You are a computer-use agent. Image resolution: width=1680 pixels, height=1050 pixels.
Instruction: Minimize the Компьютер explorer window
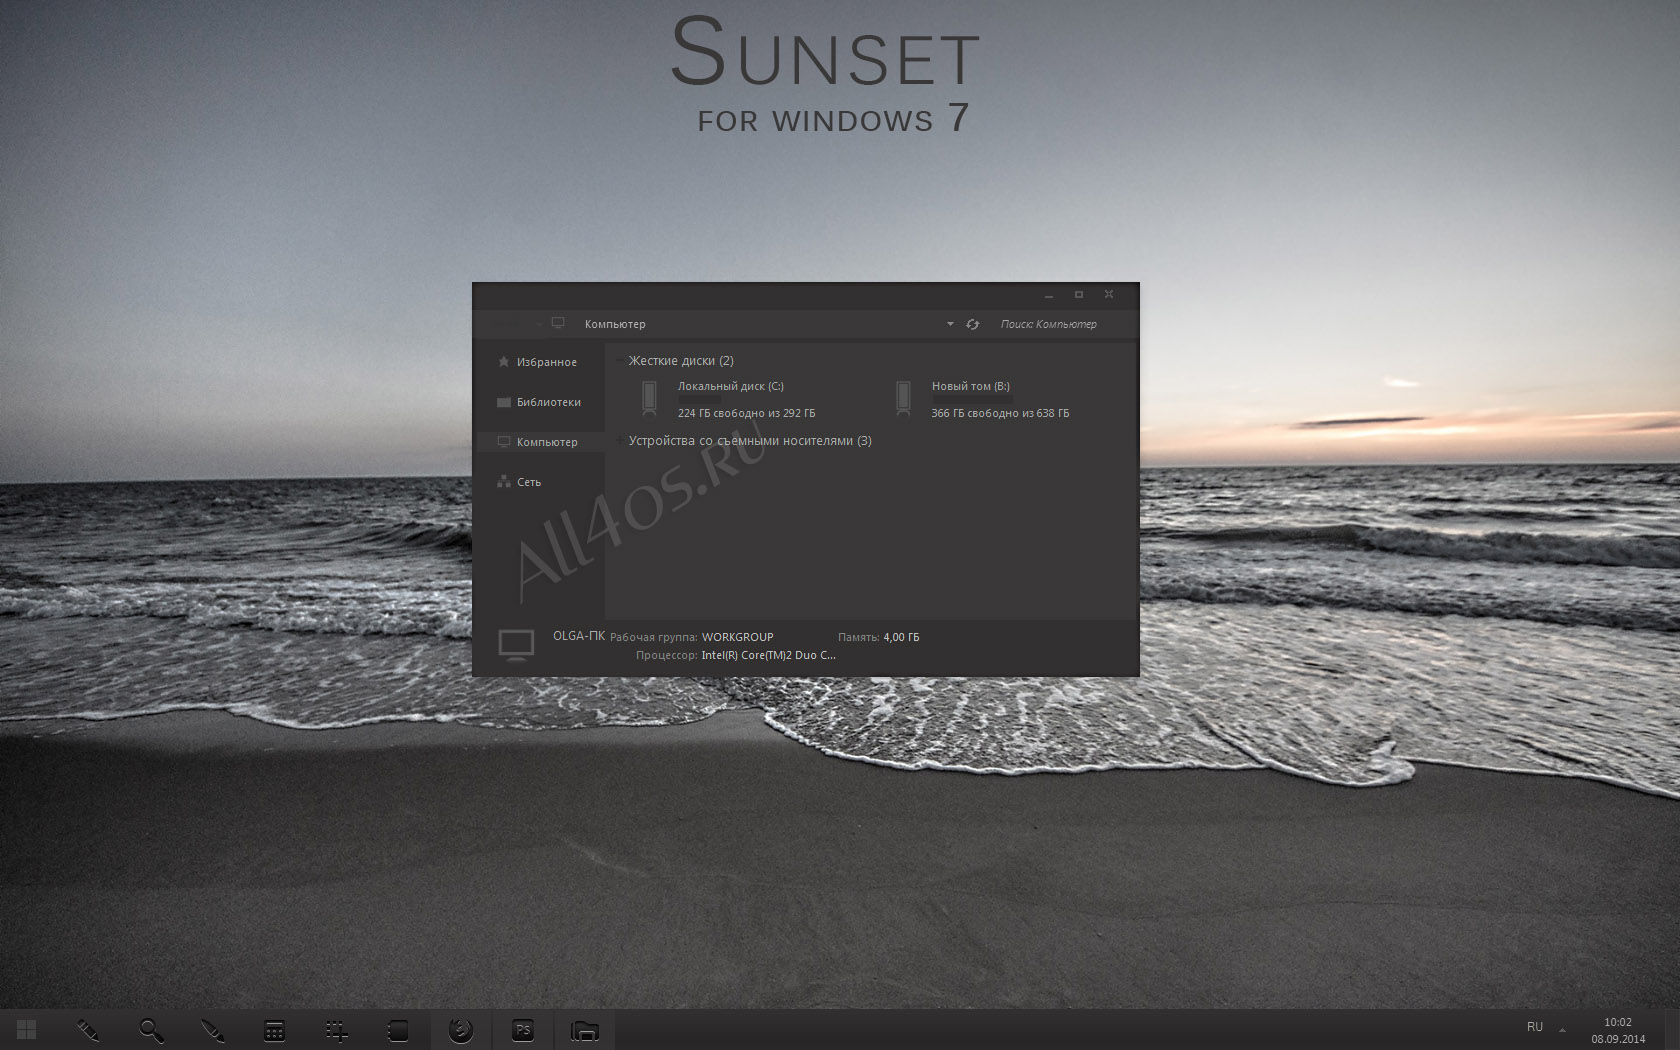tap(1049, 295)
